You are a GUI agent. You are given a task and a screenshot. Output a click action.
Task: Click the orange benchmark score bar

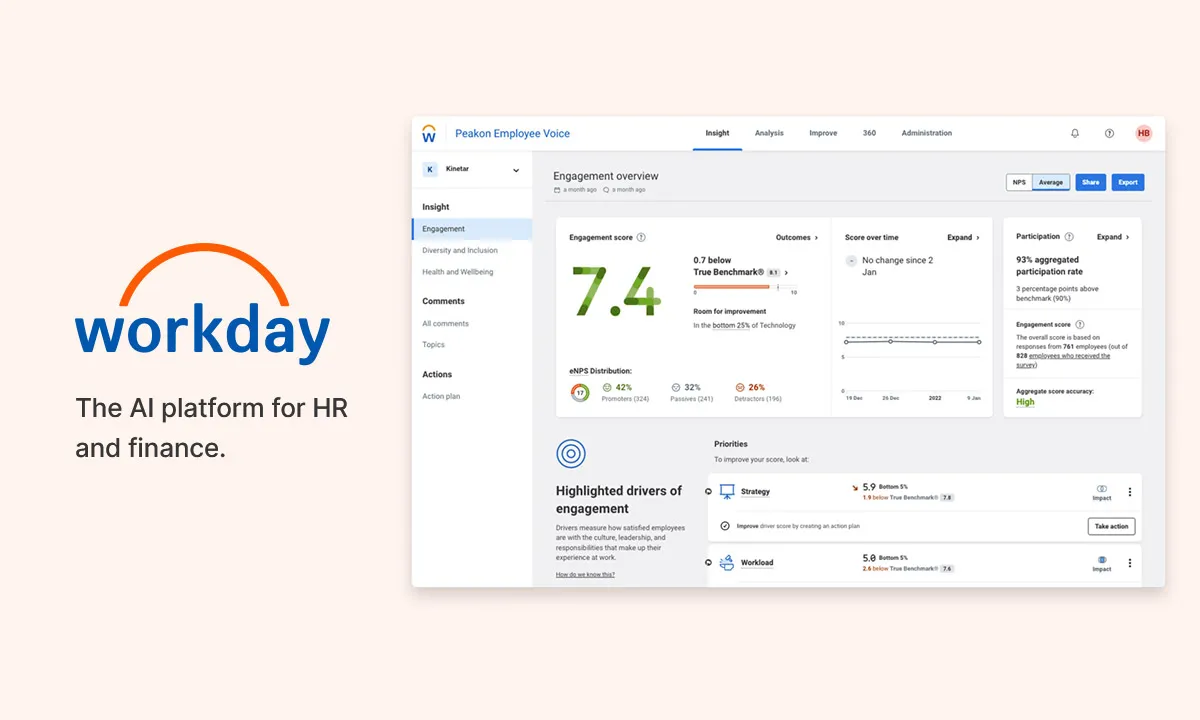730,286
